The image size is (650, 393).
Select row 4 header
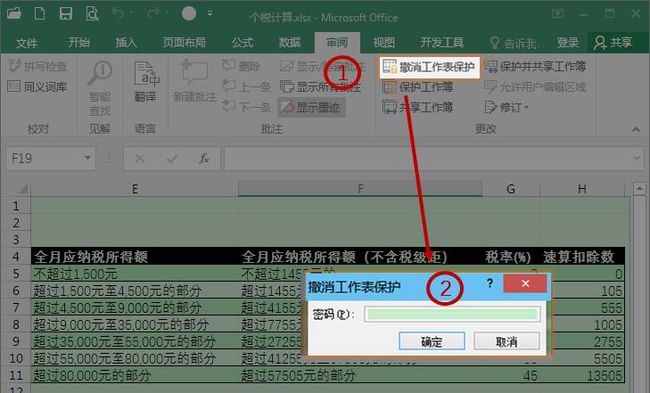click(16, 257)
